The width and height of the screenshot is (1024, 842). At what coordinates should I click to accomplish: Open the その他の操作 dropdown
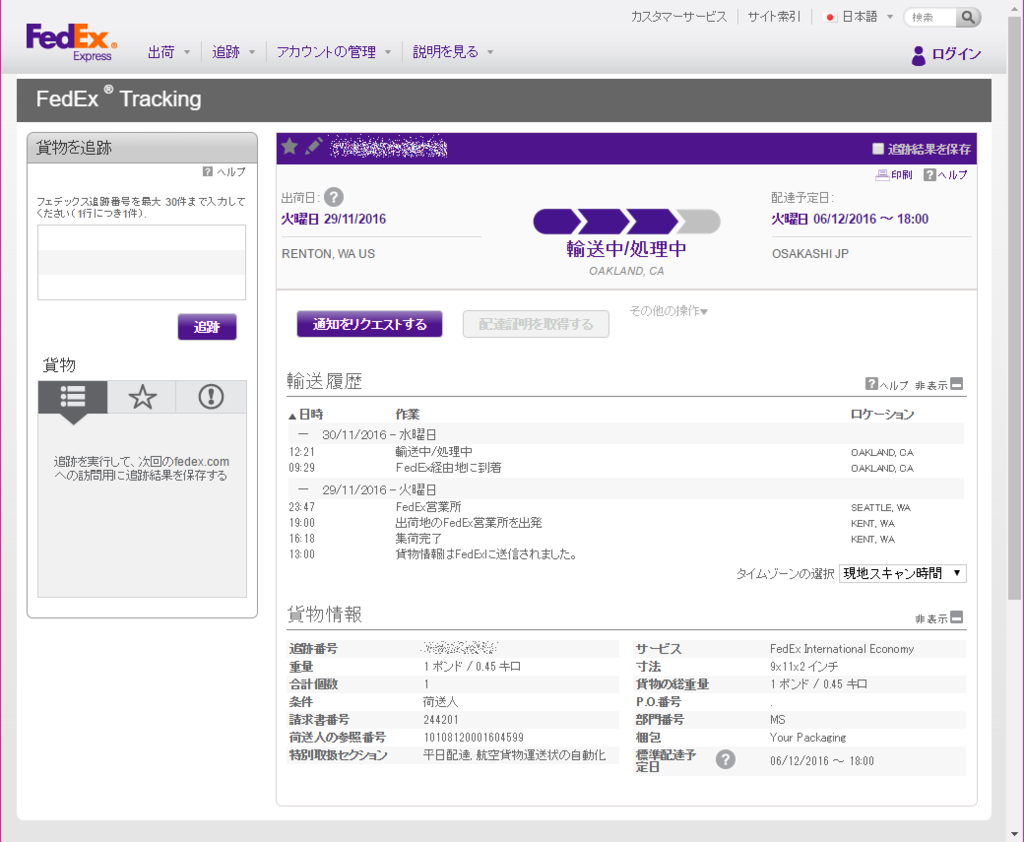[x=668, y=311]
